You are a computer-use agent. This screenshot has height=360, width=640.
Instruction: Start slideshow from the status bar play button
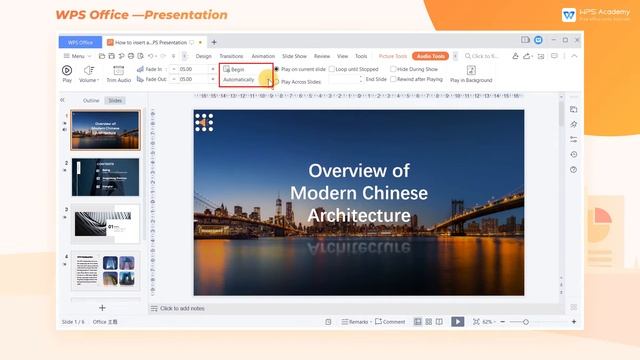pos(458,322)
